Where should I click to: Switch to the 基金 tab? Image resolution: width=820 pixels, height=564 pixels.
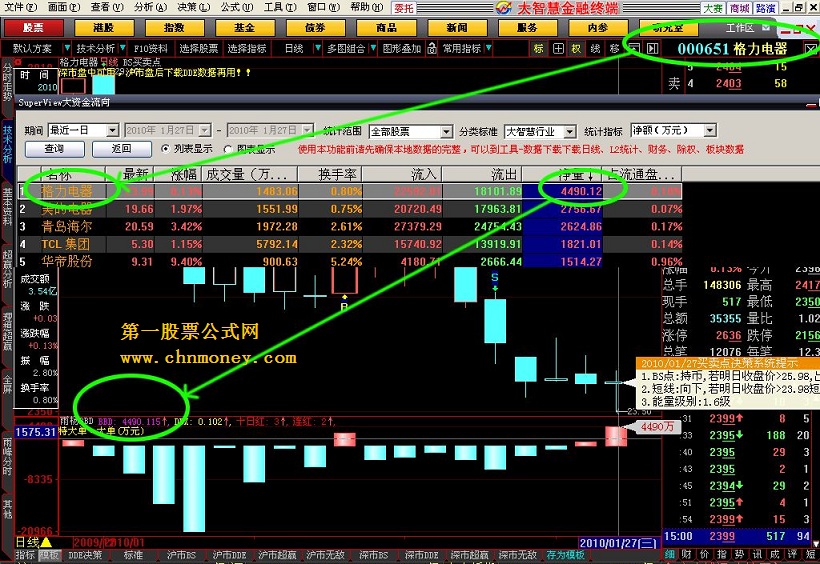(245, 27)
